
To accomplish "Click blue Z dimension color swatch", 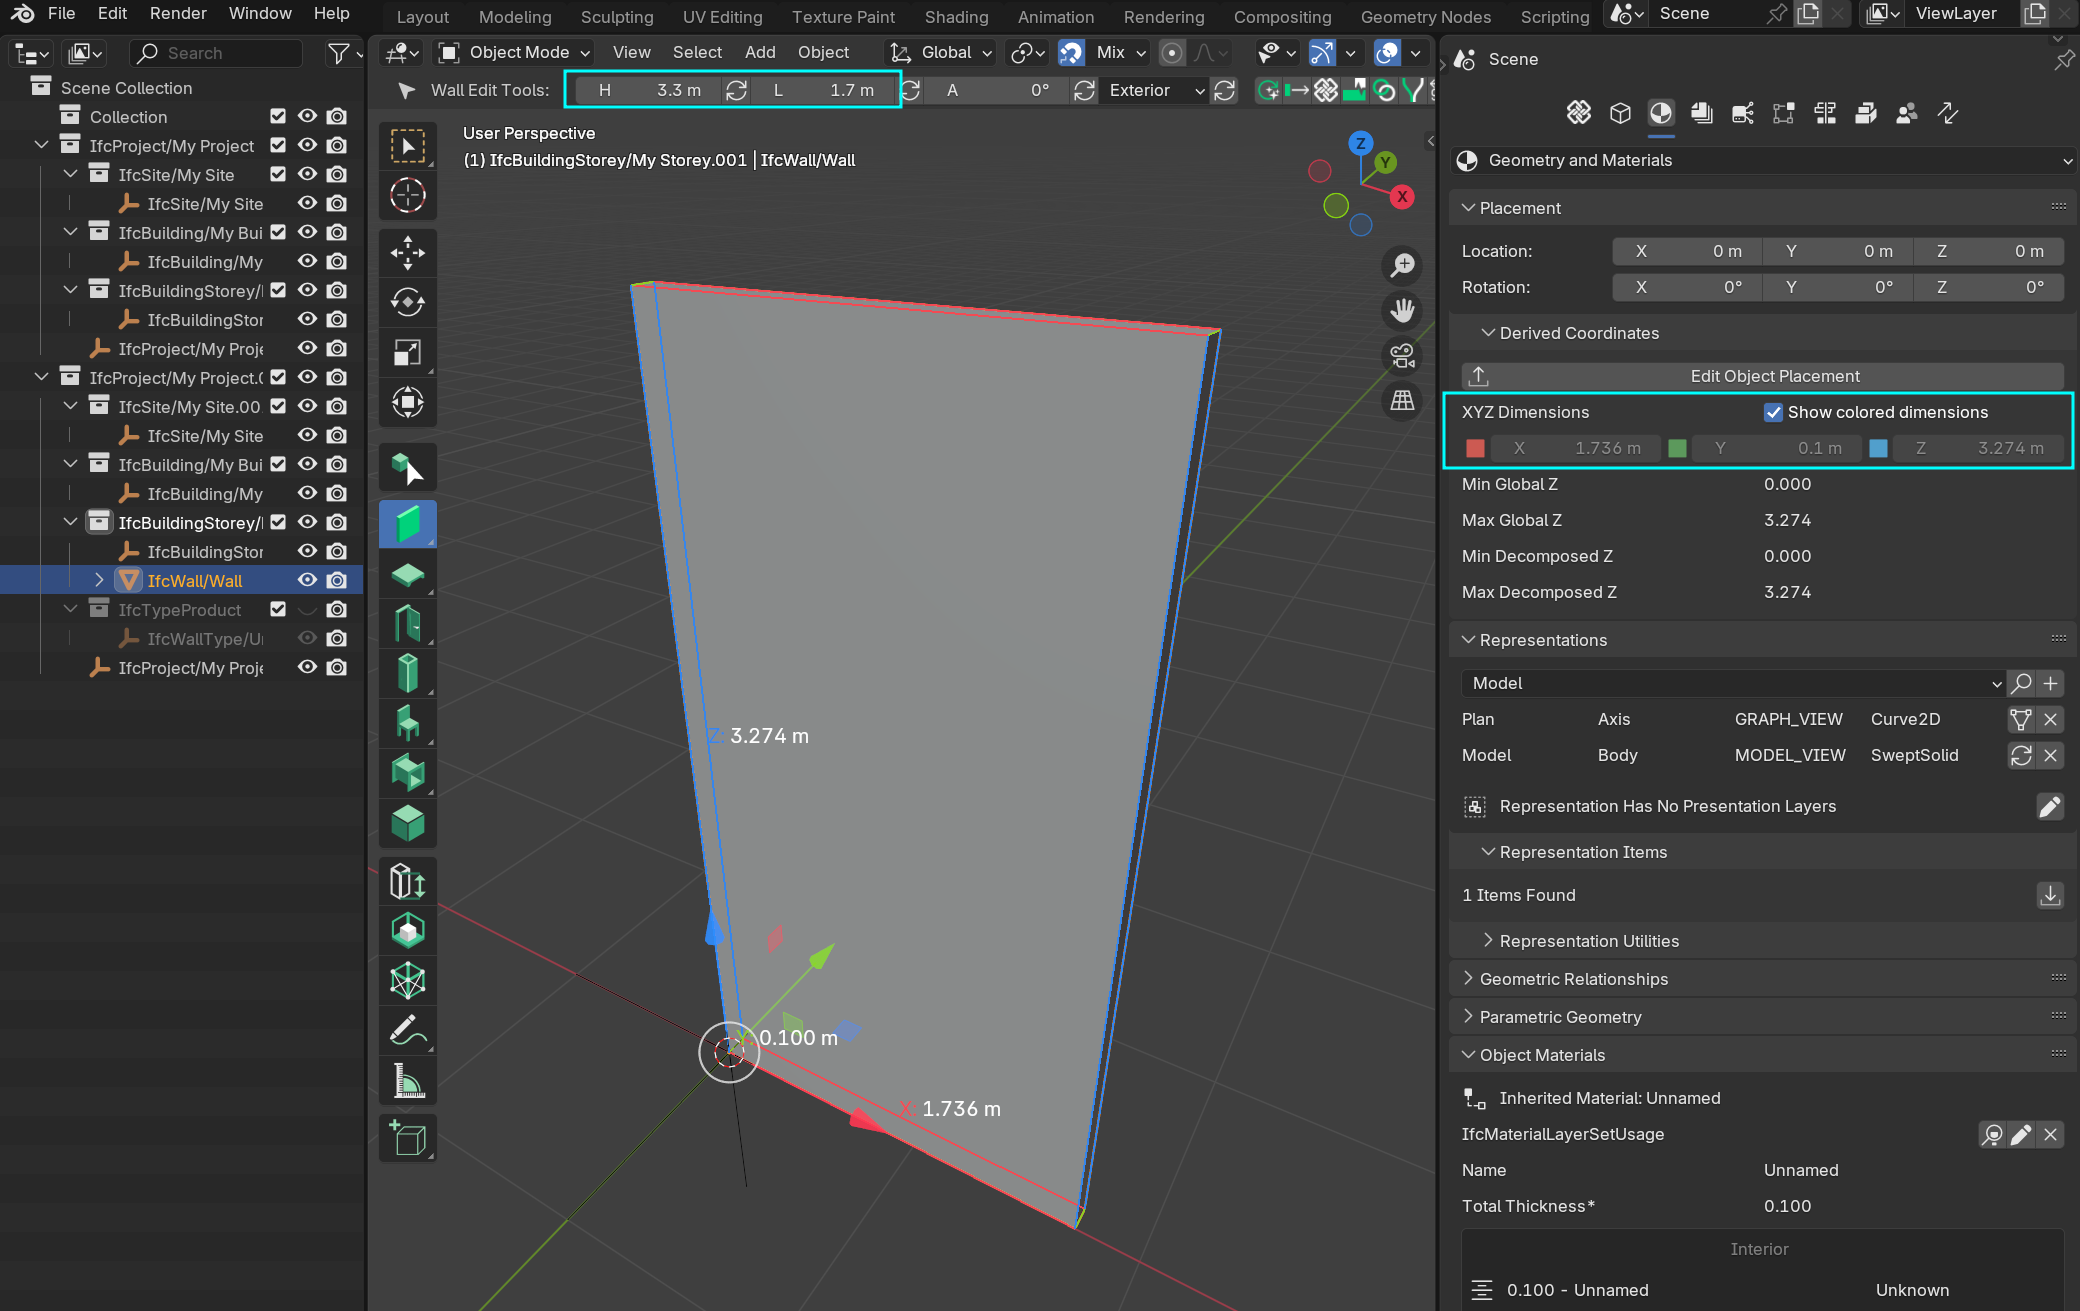I will (1879, 448).
